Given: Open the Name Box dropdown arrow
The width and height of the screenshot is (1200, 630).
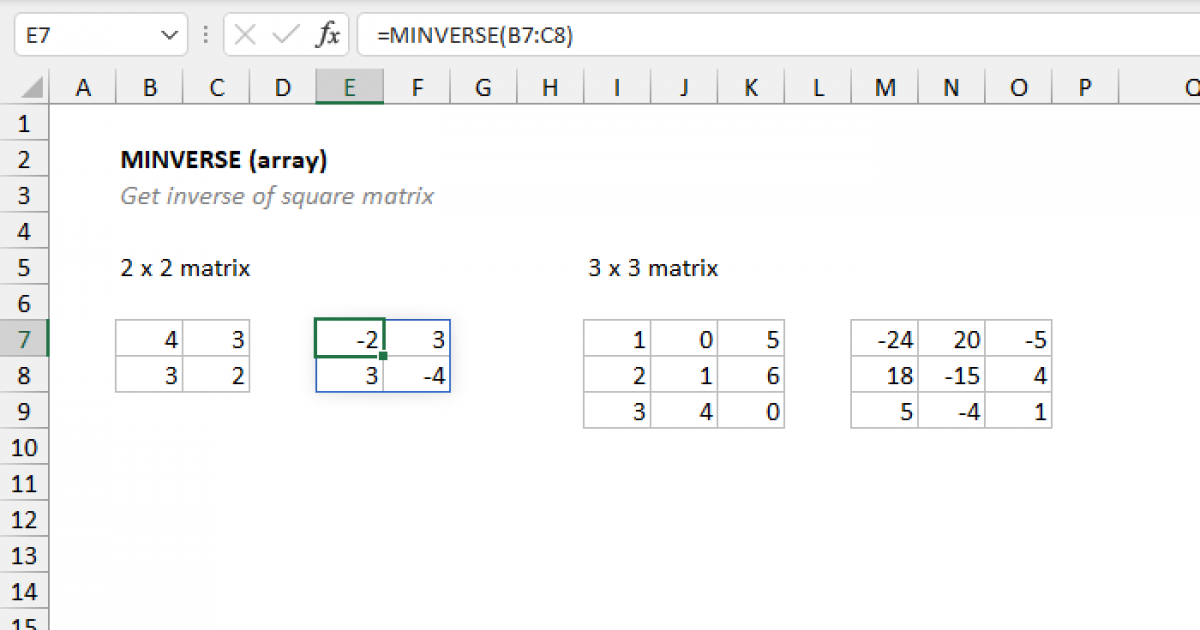Looking at the screenshot, I should tap(167, 36).
